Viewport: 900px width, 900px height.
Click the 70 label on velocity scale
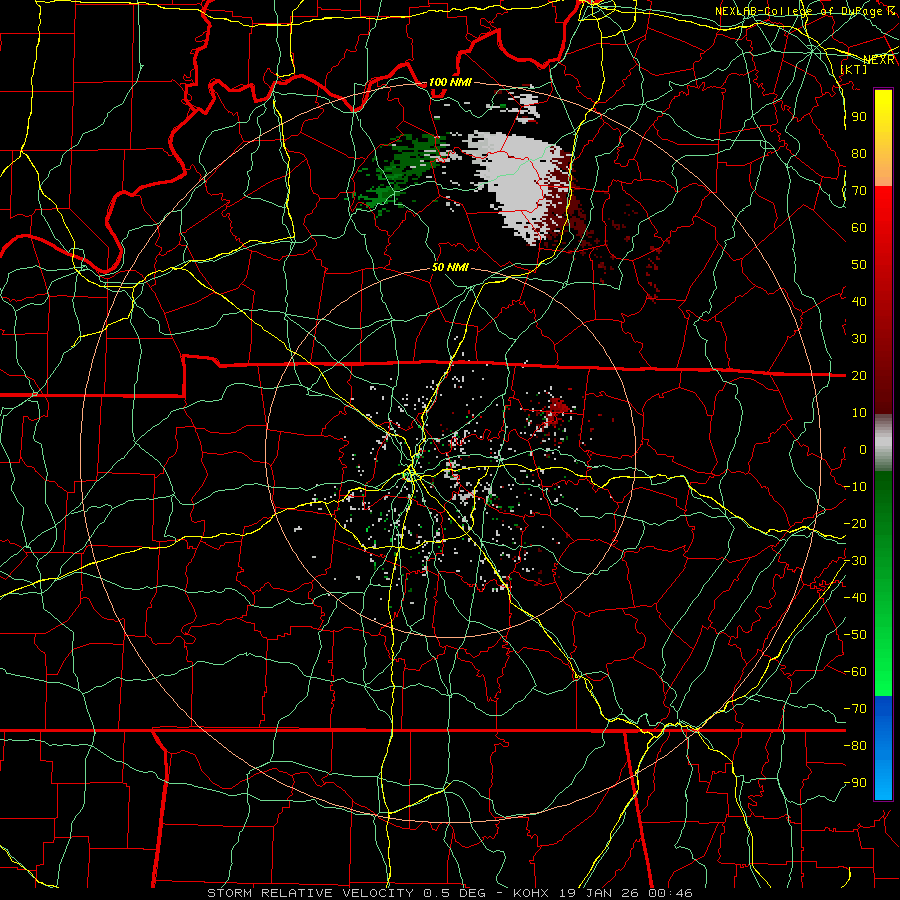[x=859, y=191]
